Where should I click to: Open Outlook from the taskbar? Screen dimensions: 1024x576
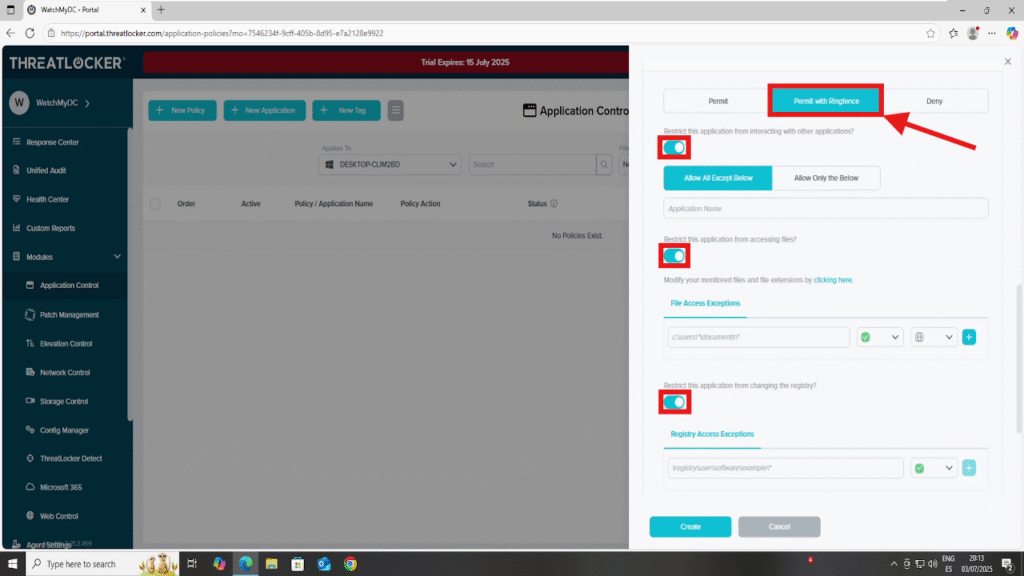tap(324, 564)
